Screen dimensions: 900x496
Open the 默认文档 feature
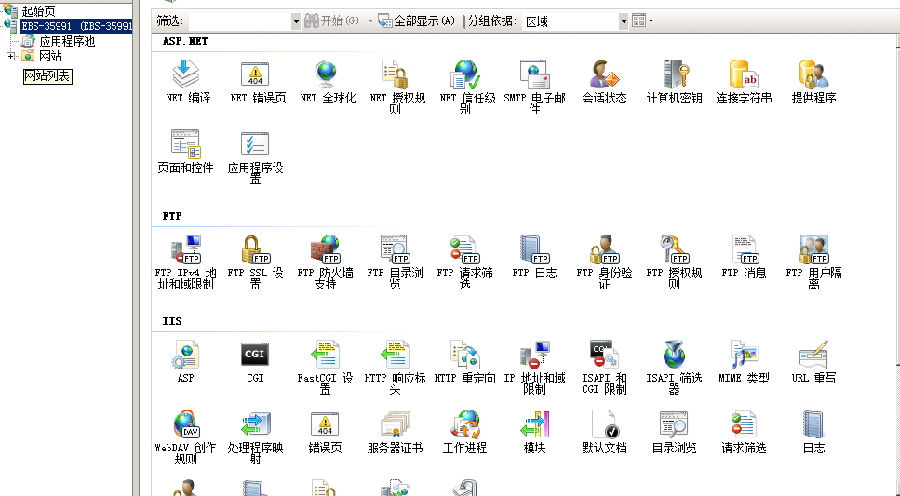pyautogui.click(x=604, y=425)
